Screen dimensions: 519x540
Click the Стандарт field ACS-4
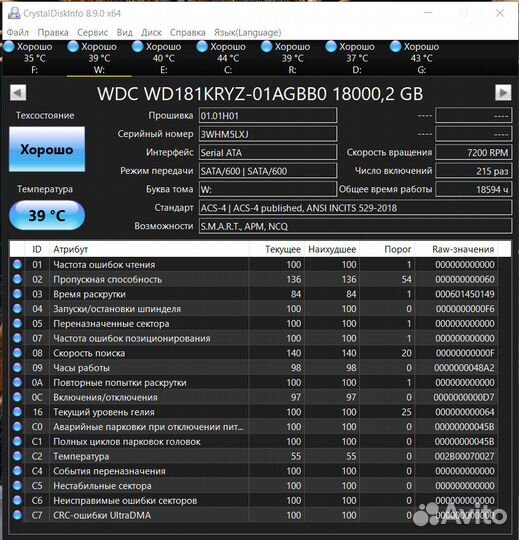click(x=355, y=208)
